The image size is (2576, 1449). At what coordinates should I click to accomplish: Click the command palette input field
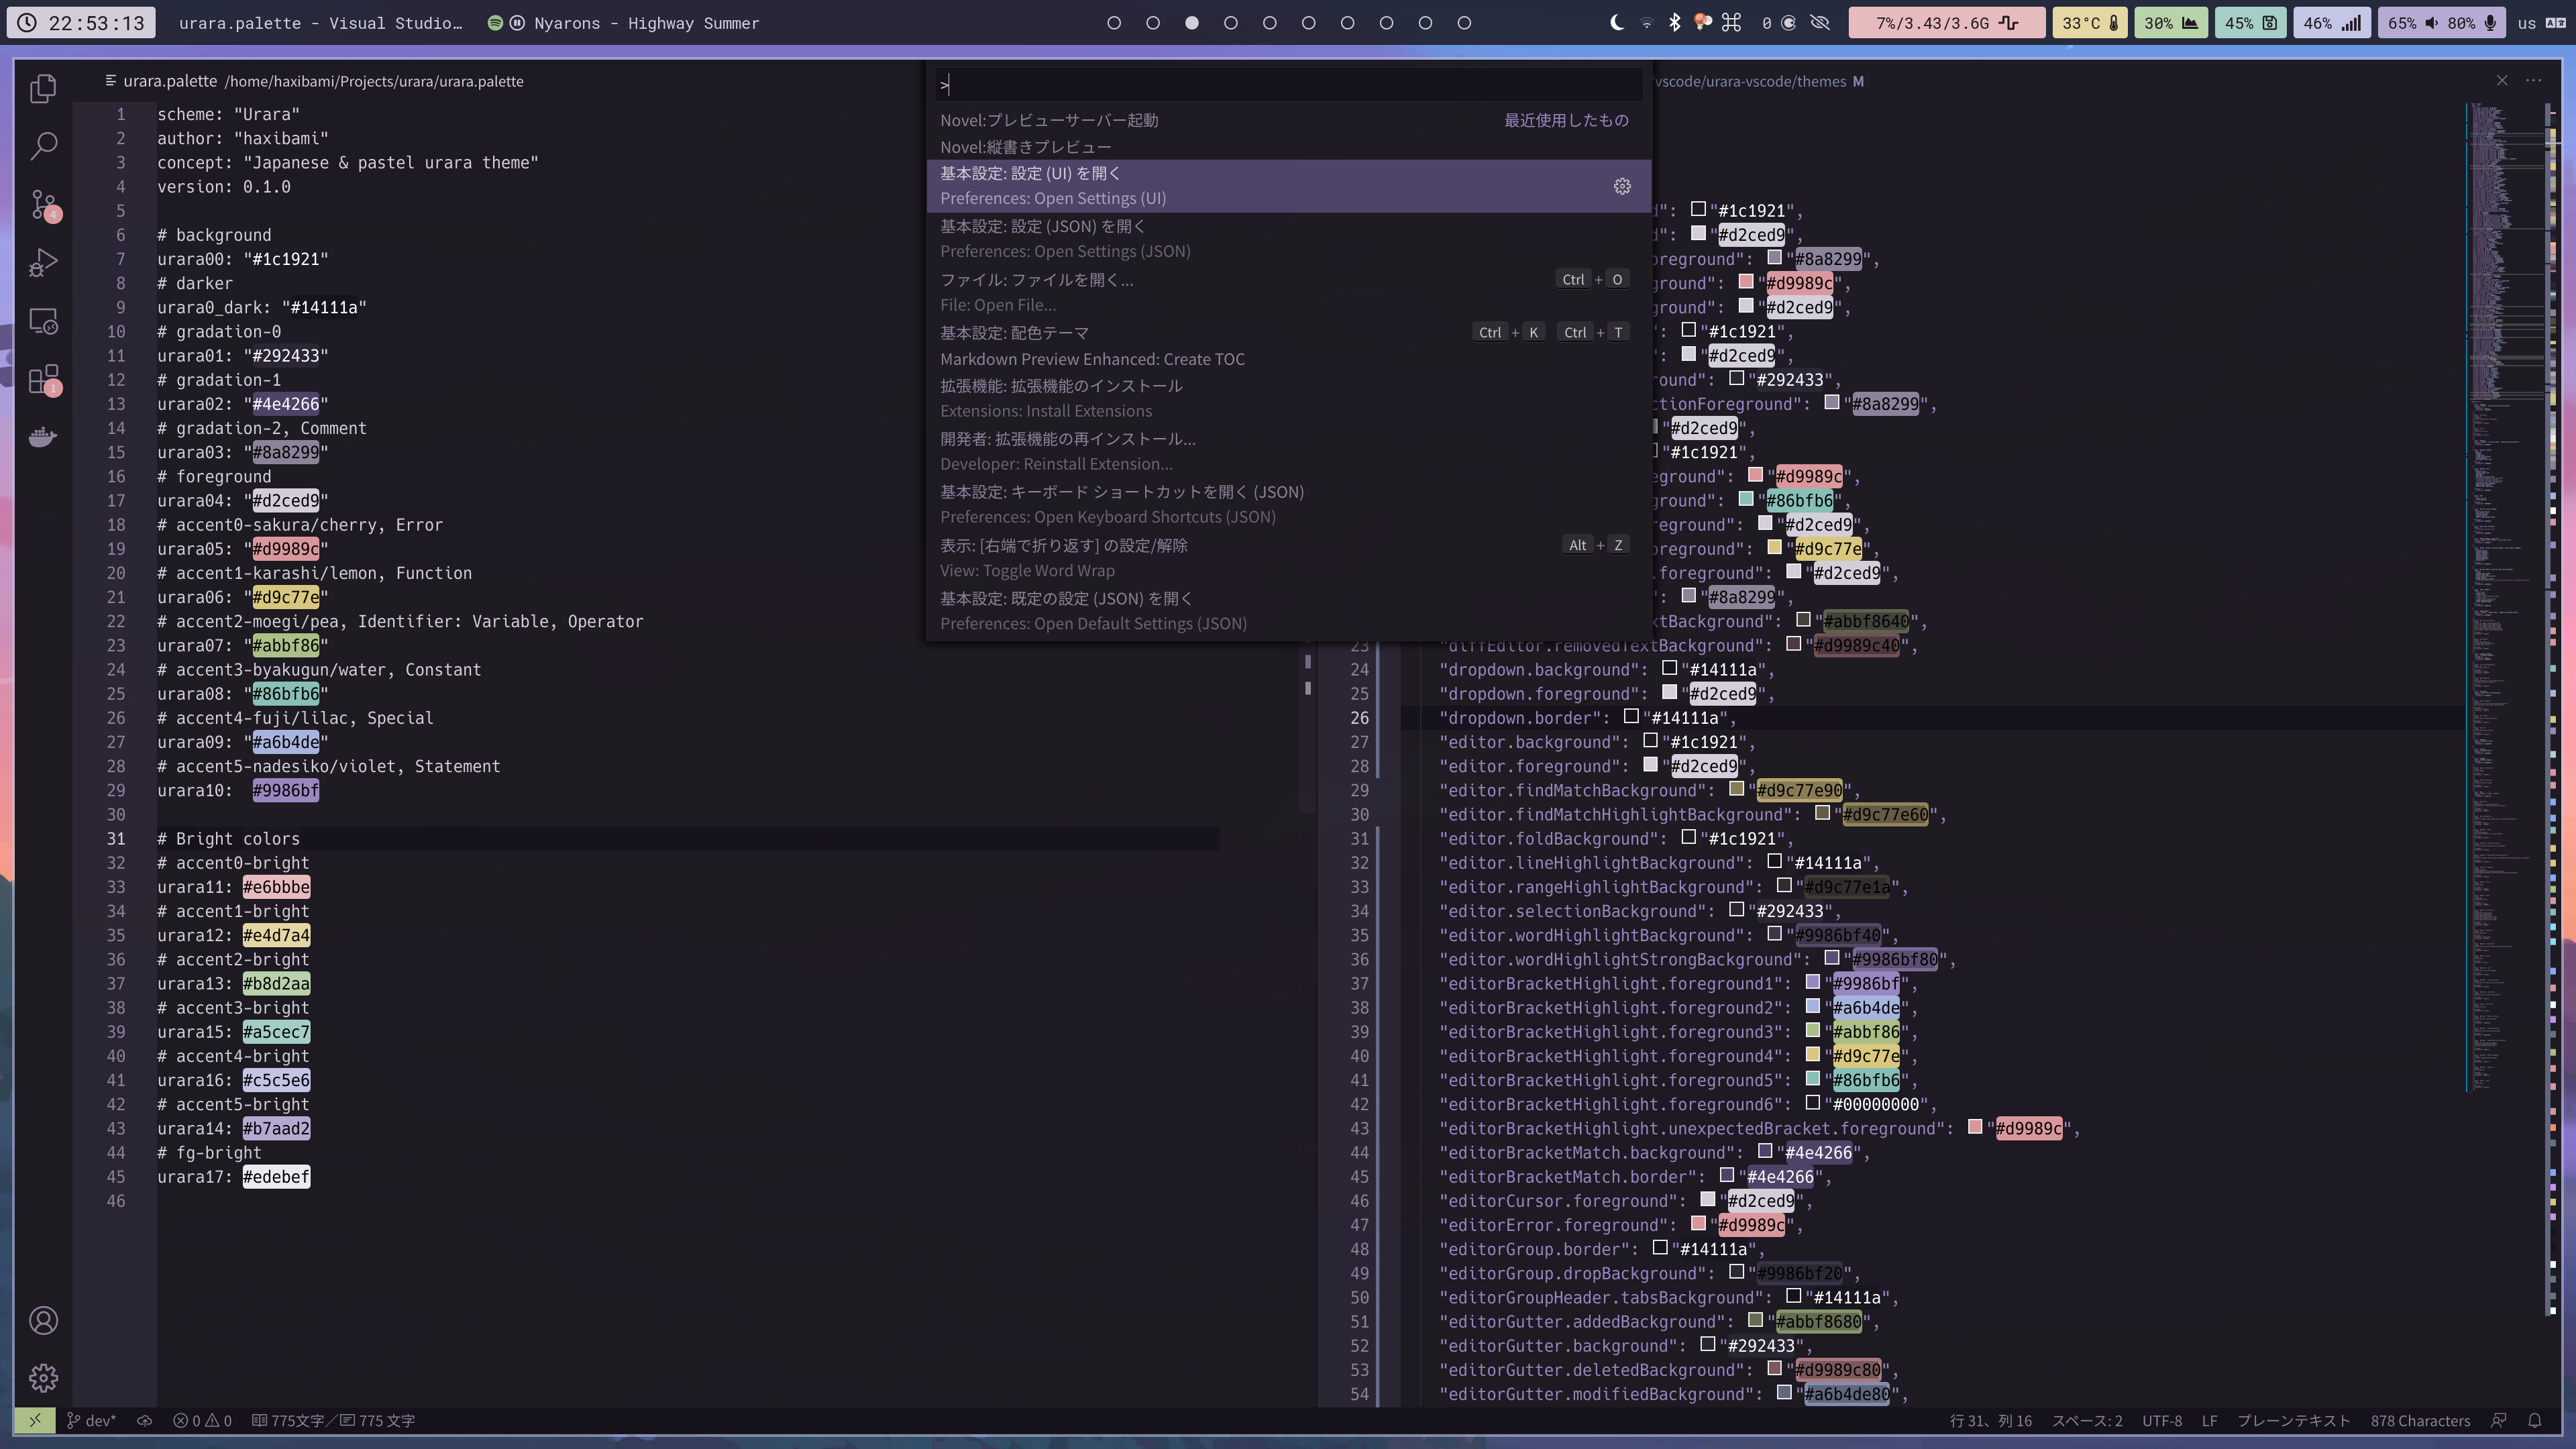point(1288,85)
